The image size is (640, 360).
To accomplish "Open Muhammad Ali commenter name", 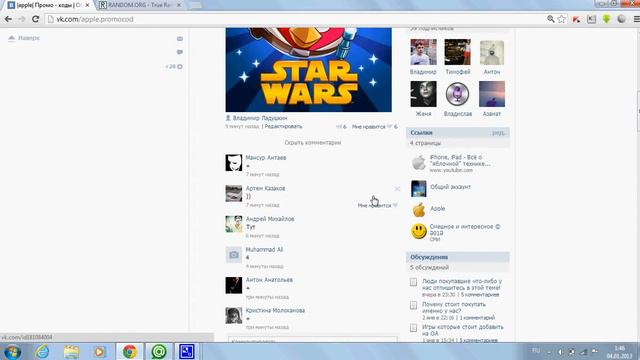I will (x=264, y=249).
